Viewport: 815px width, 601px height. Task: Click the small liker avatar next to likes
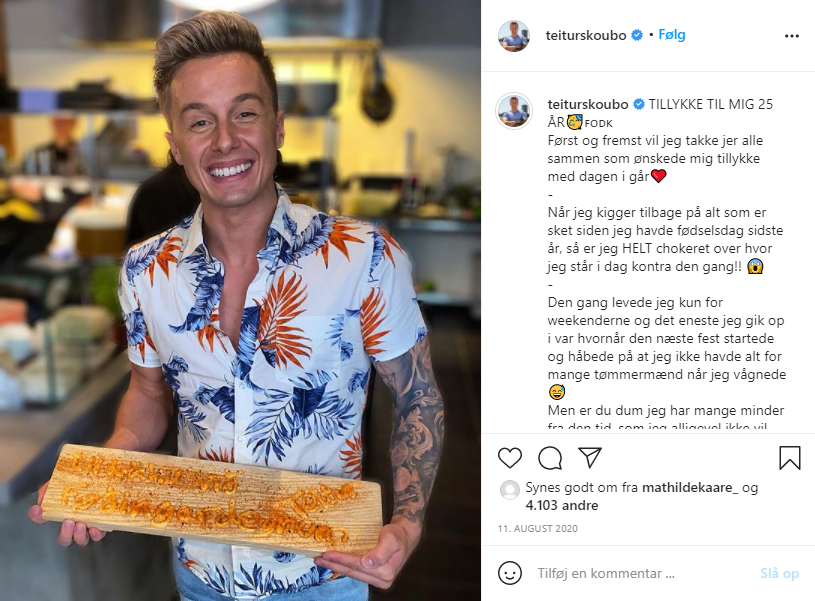click(509, 490)
